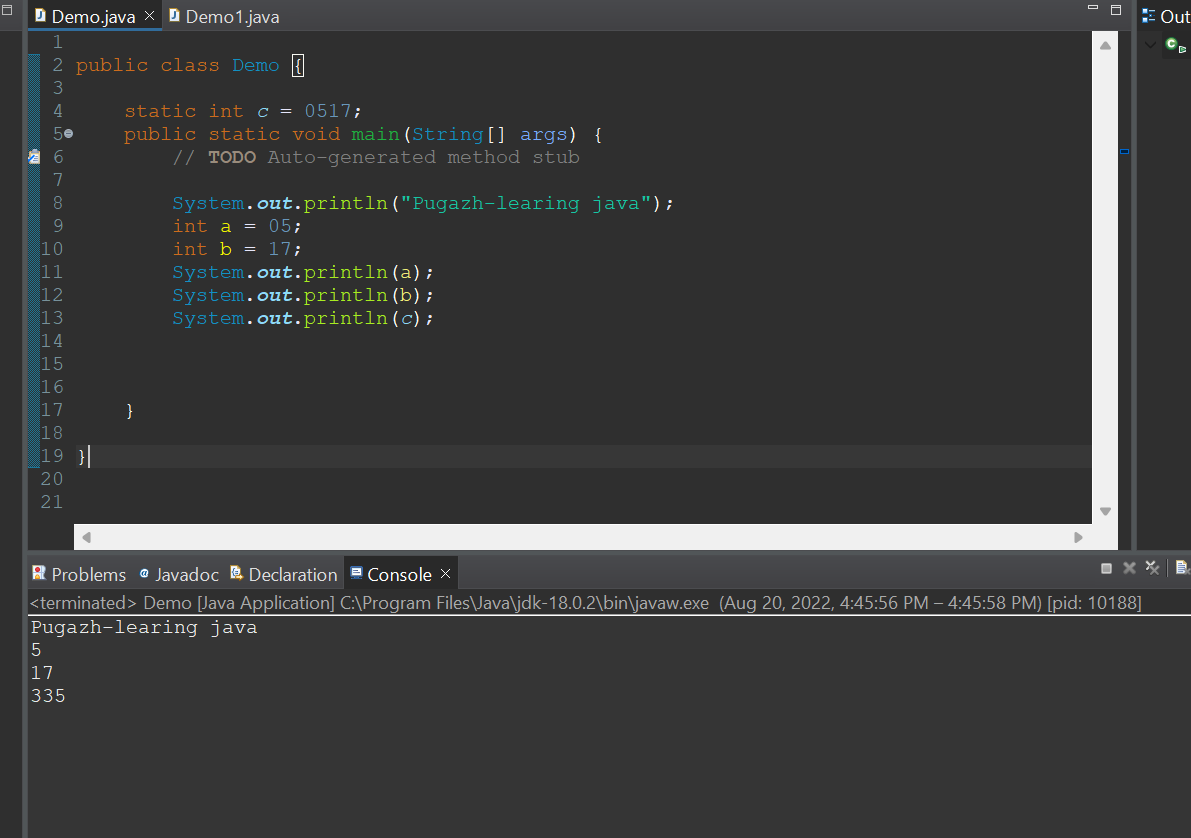Click the up arrow of the editor vertical scrollbar
The height and width of the screenshot is (838, 1191).
(1105, 46)
